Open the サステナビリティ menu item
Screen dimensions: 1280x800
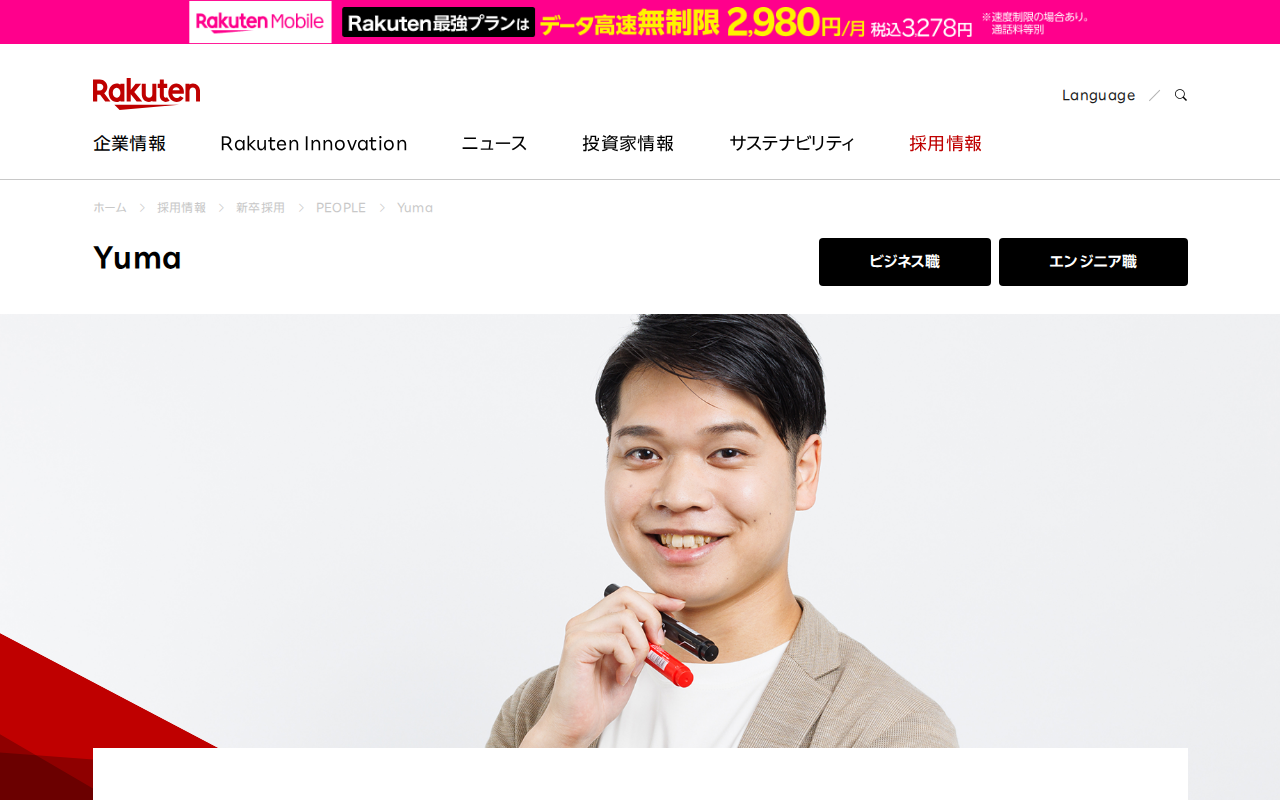(791, 143)
